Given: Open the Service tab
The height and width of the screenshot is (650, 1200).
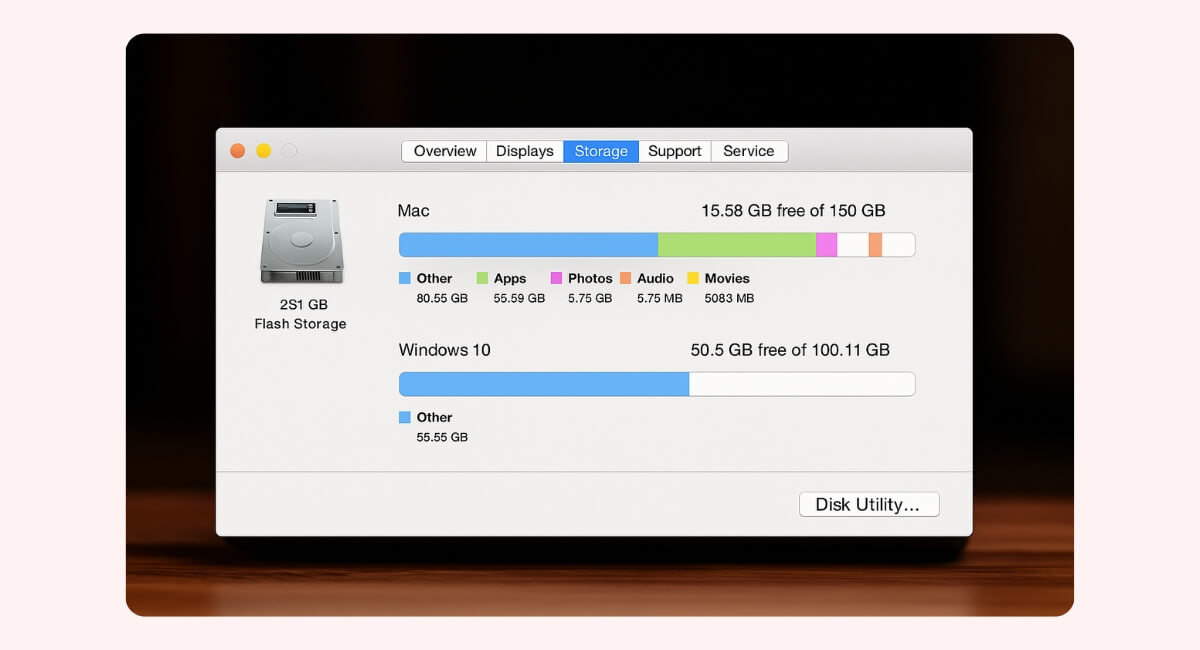Looking at the screenshot, I should click(x=749, y=151).
